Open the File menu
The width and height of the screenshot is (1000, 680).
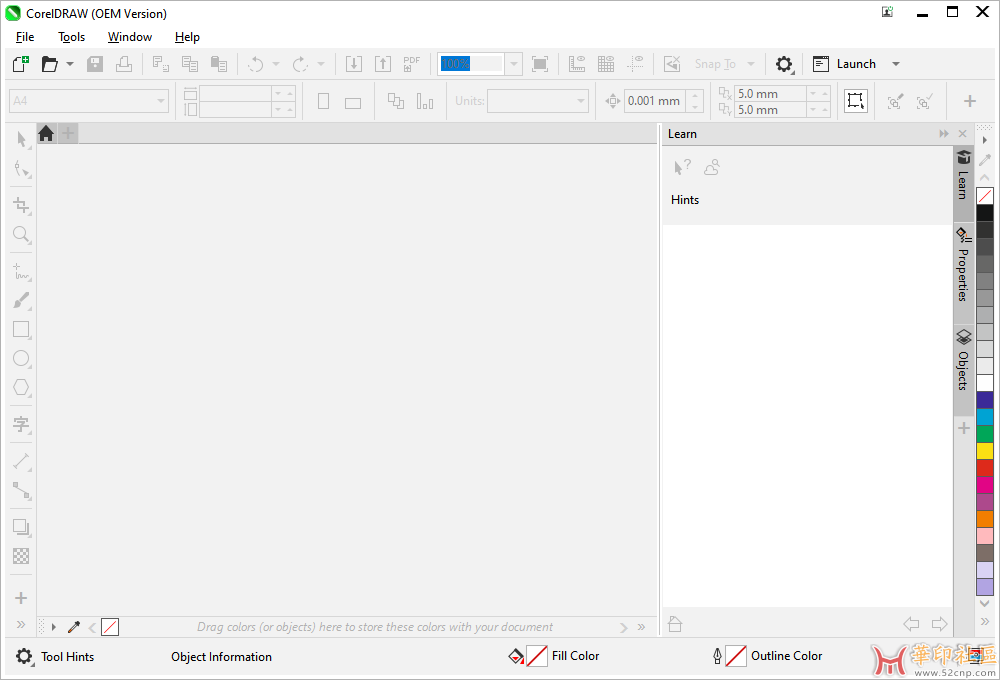coord(25,37)
